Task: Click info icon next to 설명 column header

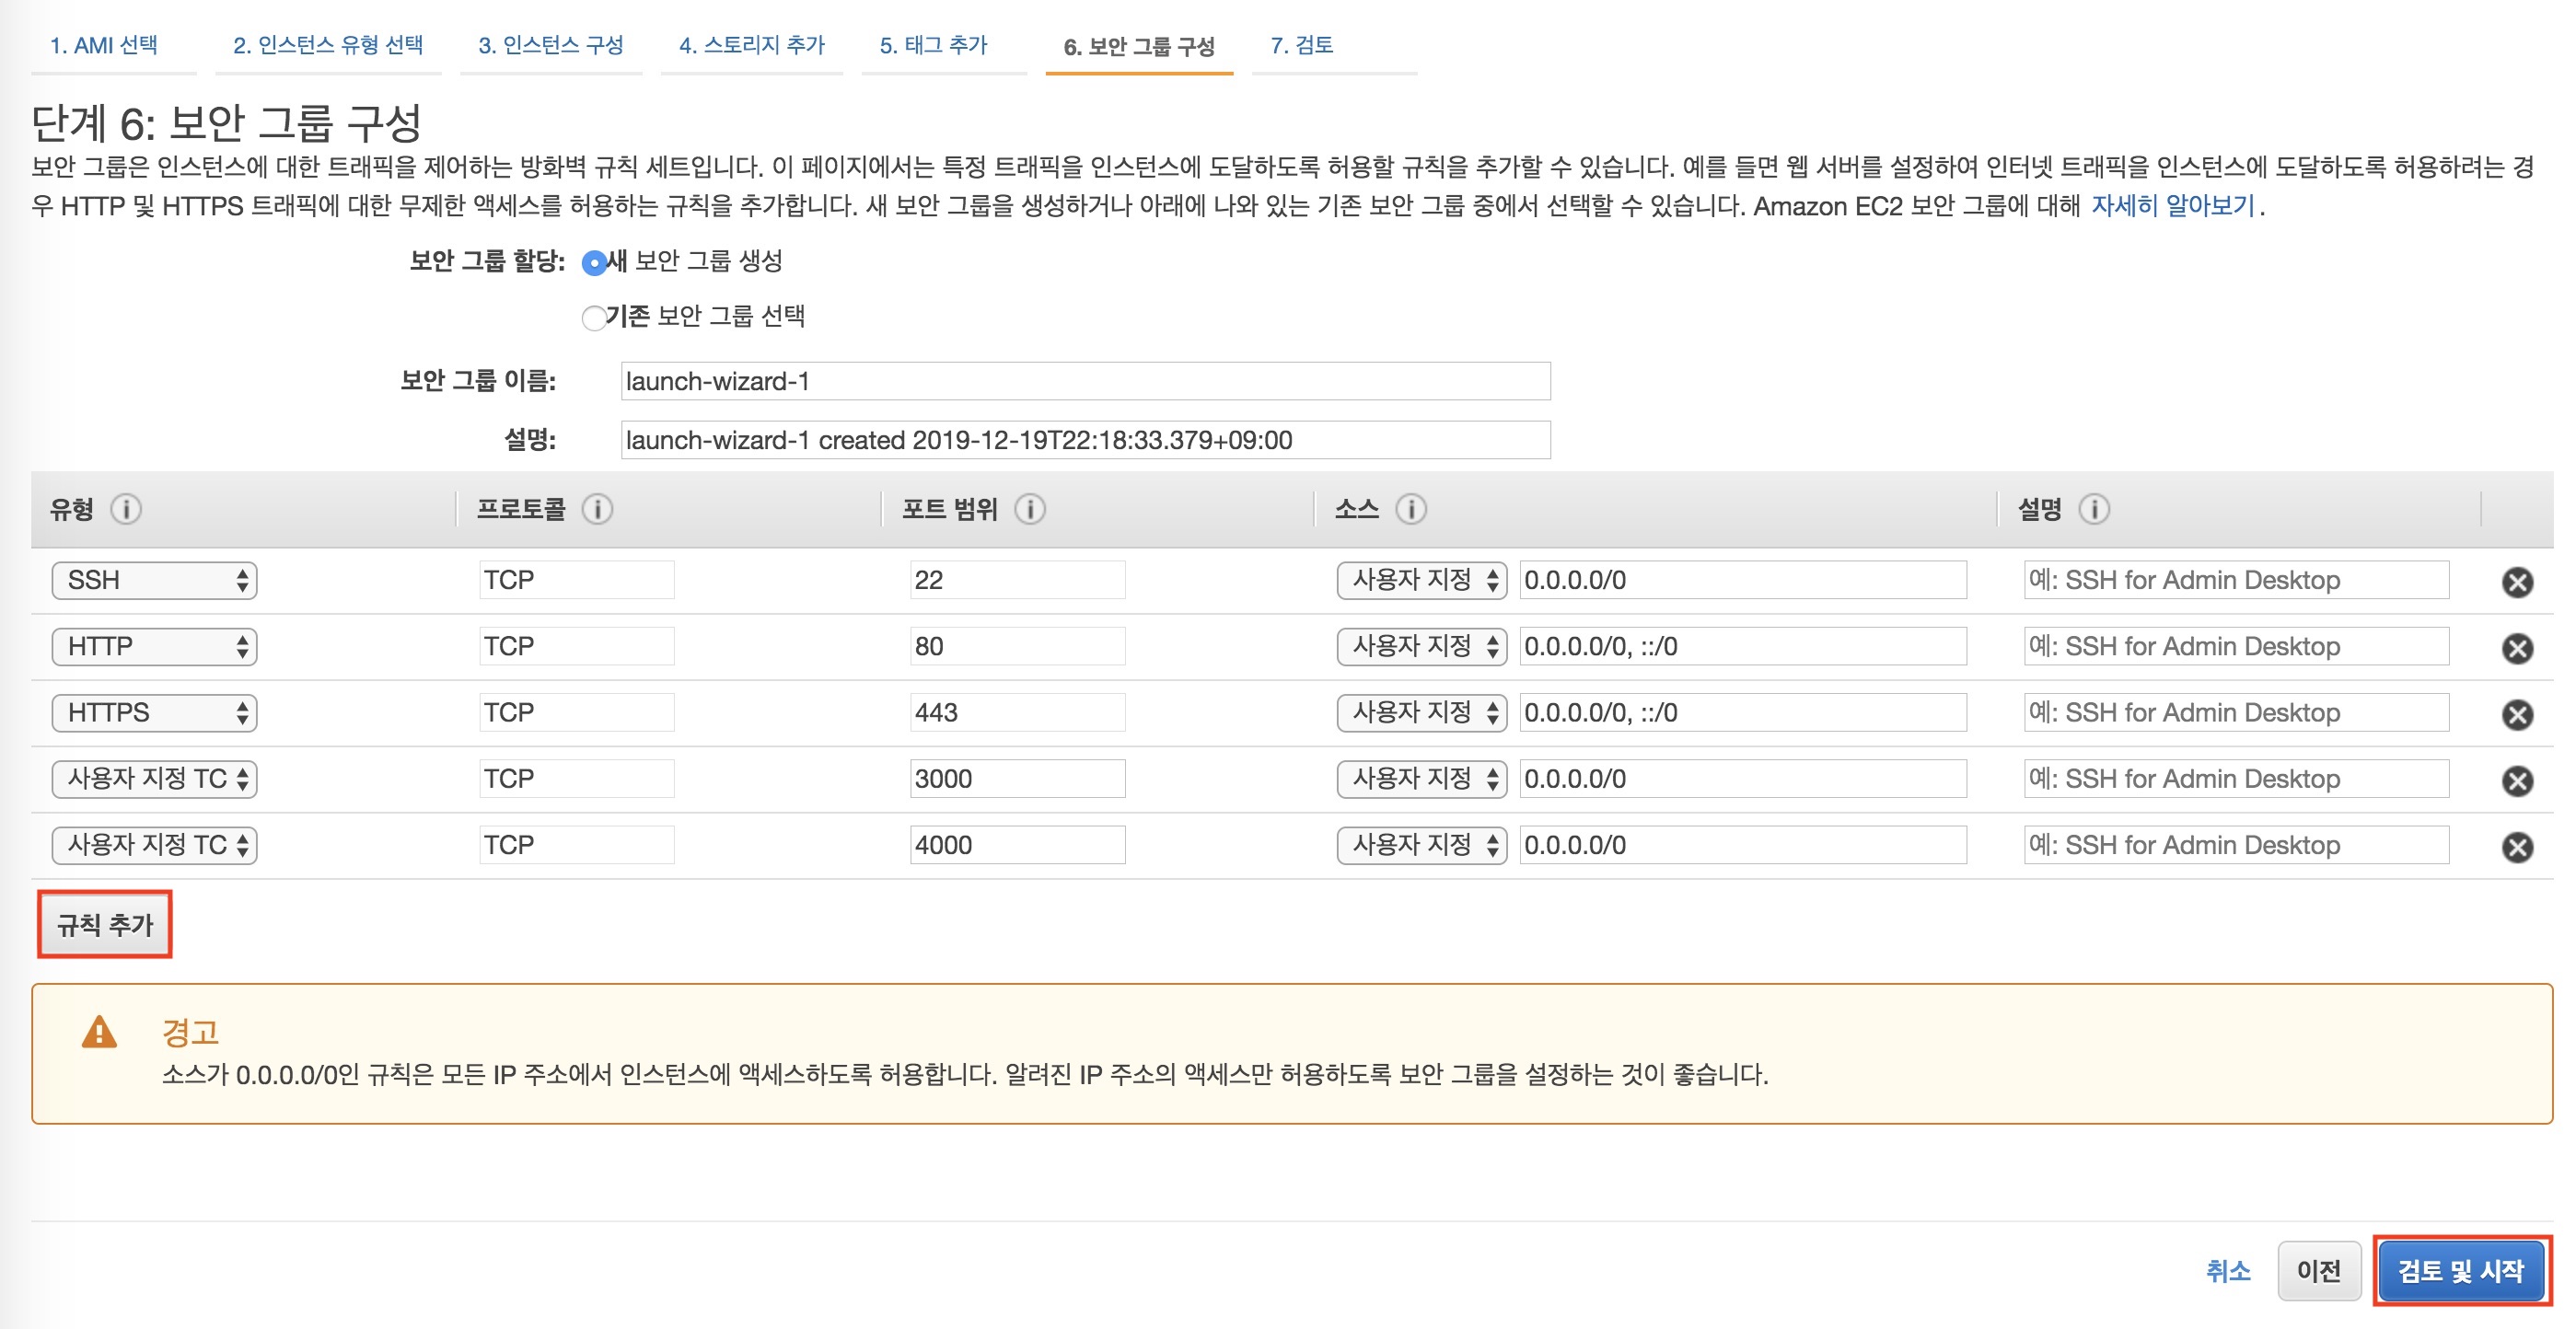Action: pyautogui.click(x=2094, y=509)
